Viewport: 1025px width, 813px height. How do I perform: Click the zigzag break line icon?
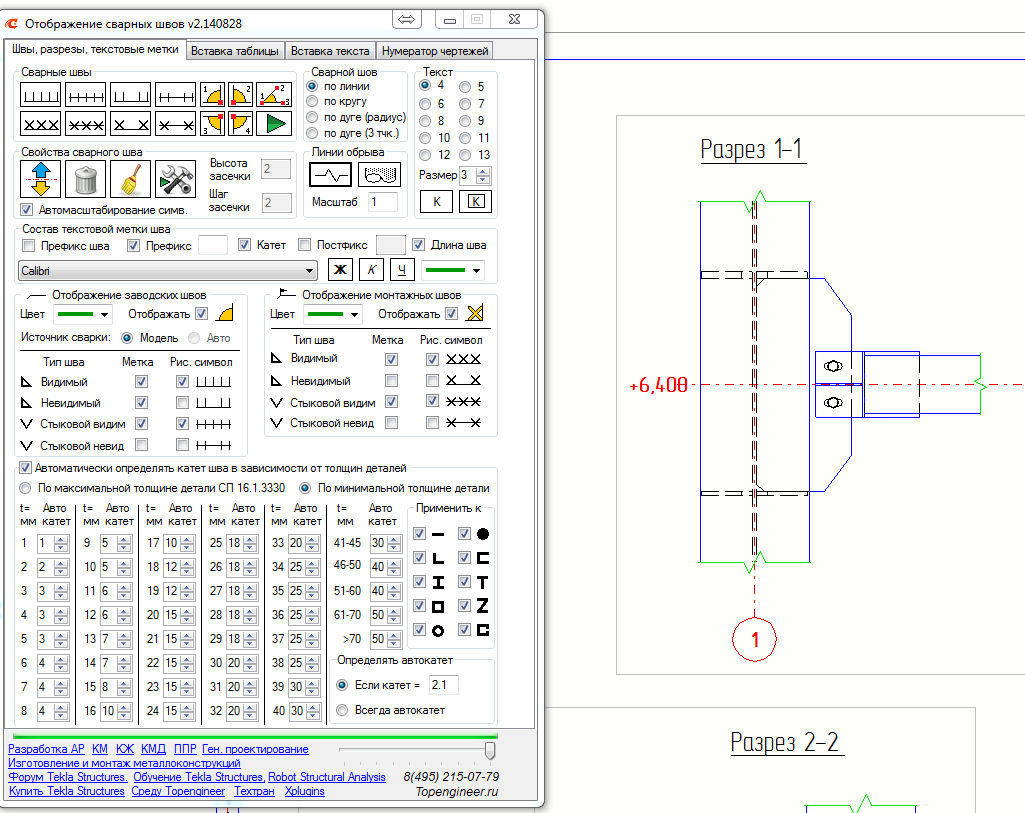330,174
